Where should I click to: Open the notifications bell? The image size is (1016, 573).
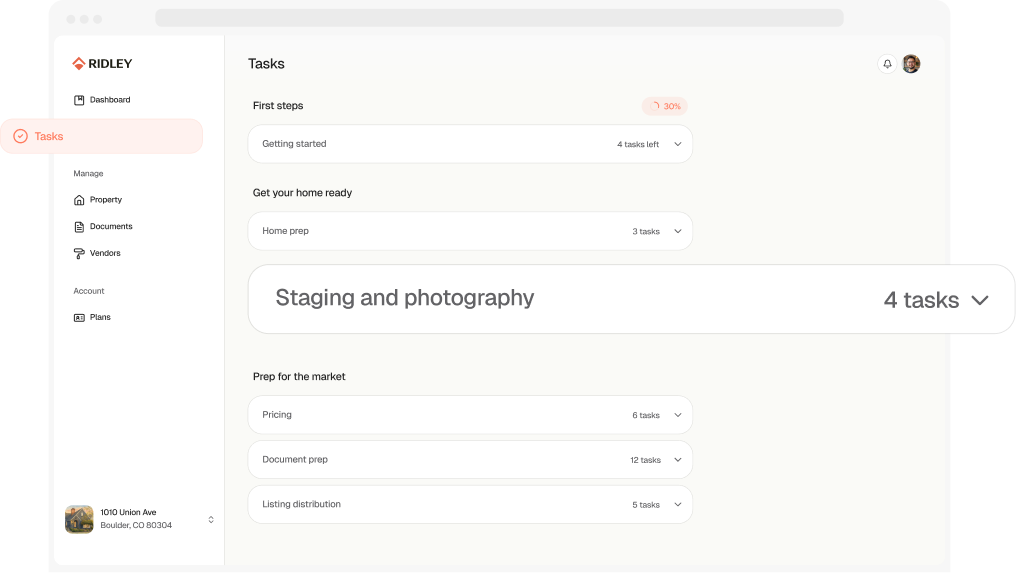point(887,64)
